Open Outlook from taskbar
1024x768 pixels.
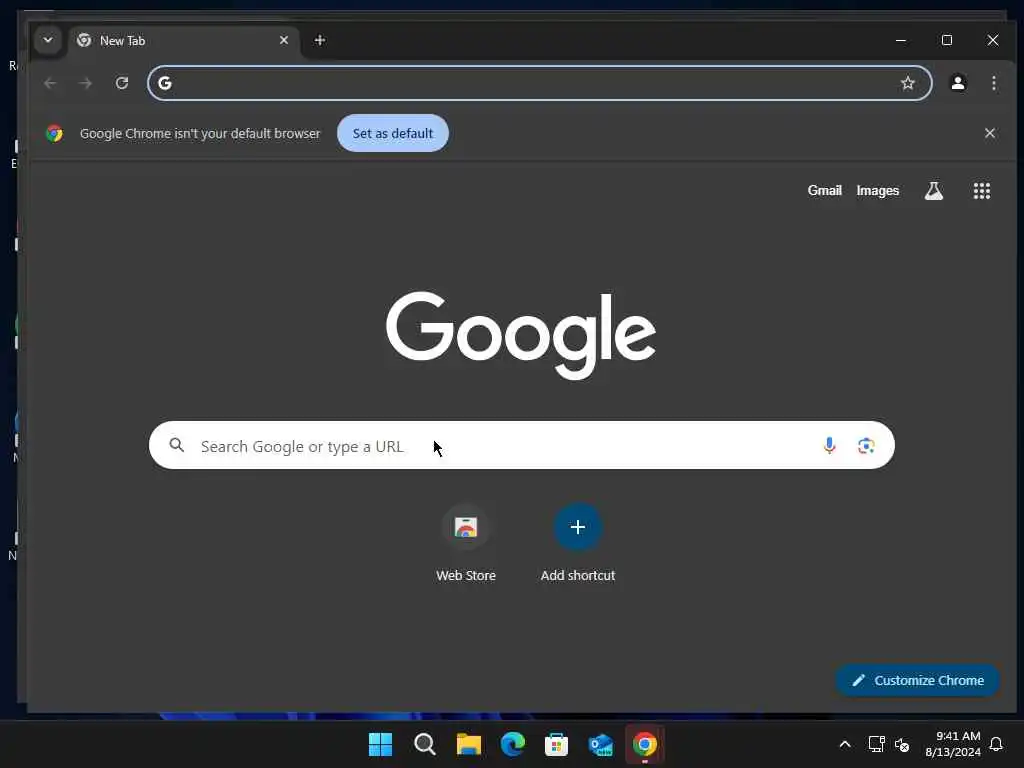click(x=600, y=744)
